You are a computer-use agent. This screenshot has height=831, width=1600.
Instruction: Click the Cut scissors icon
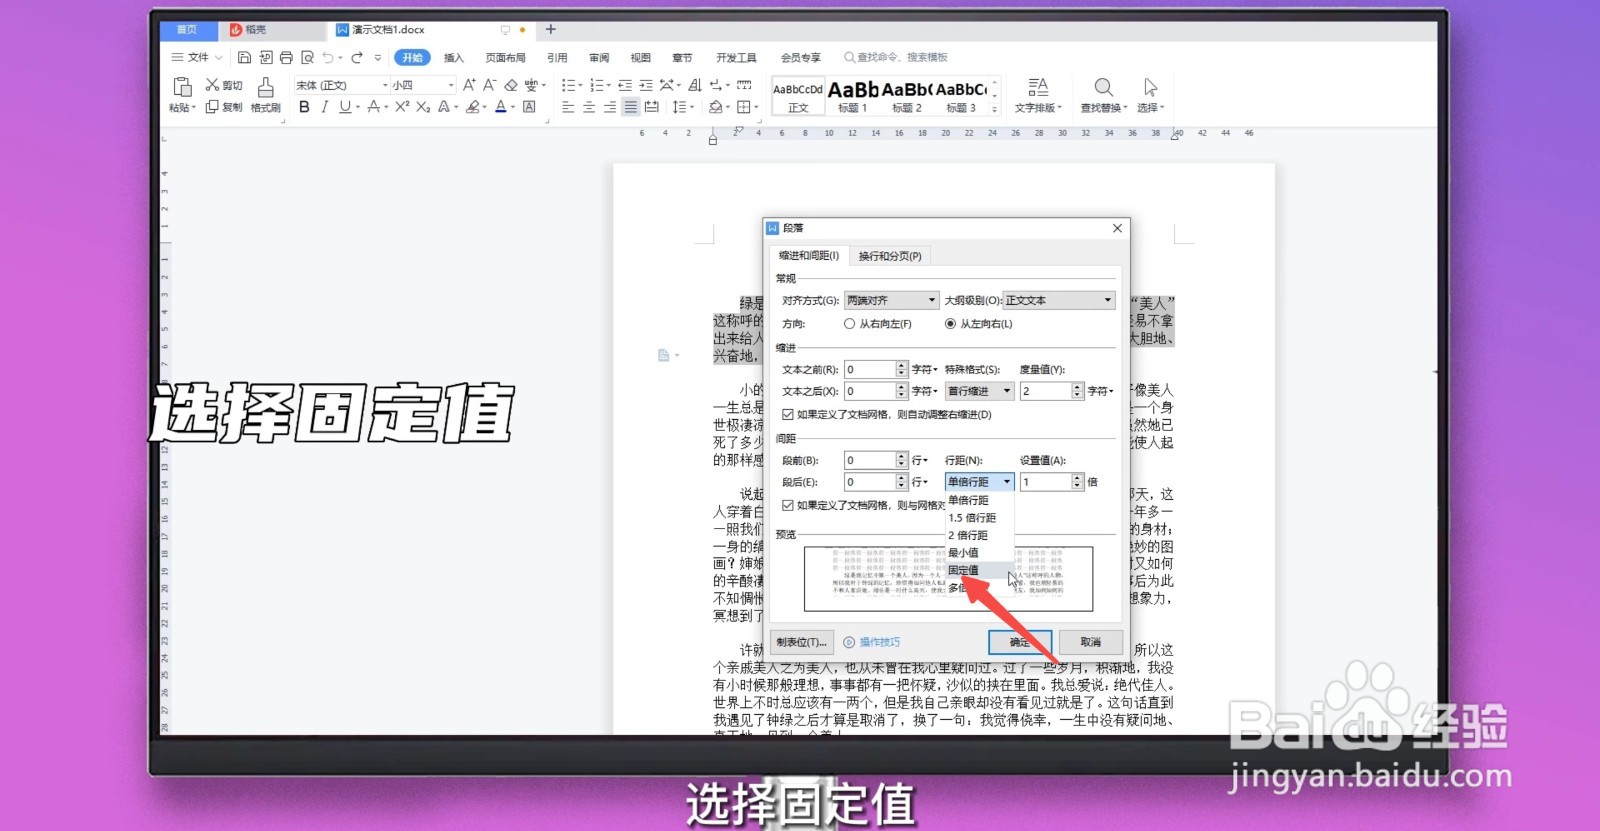pyautogui.click(x=212, y=85)
